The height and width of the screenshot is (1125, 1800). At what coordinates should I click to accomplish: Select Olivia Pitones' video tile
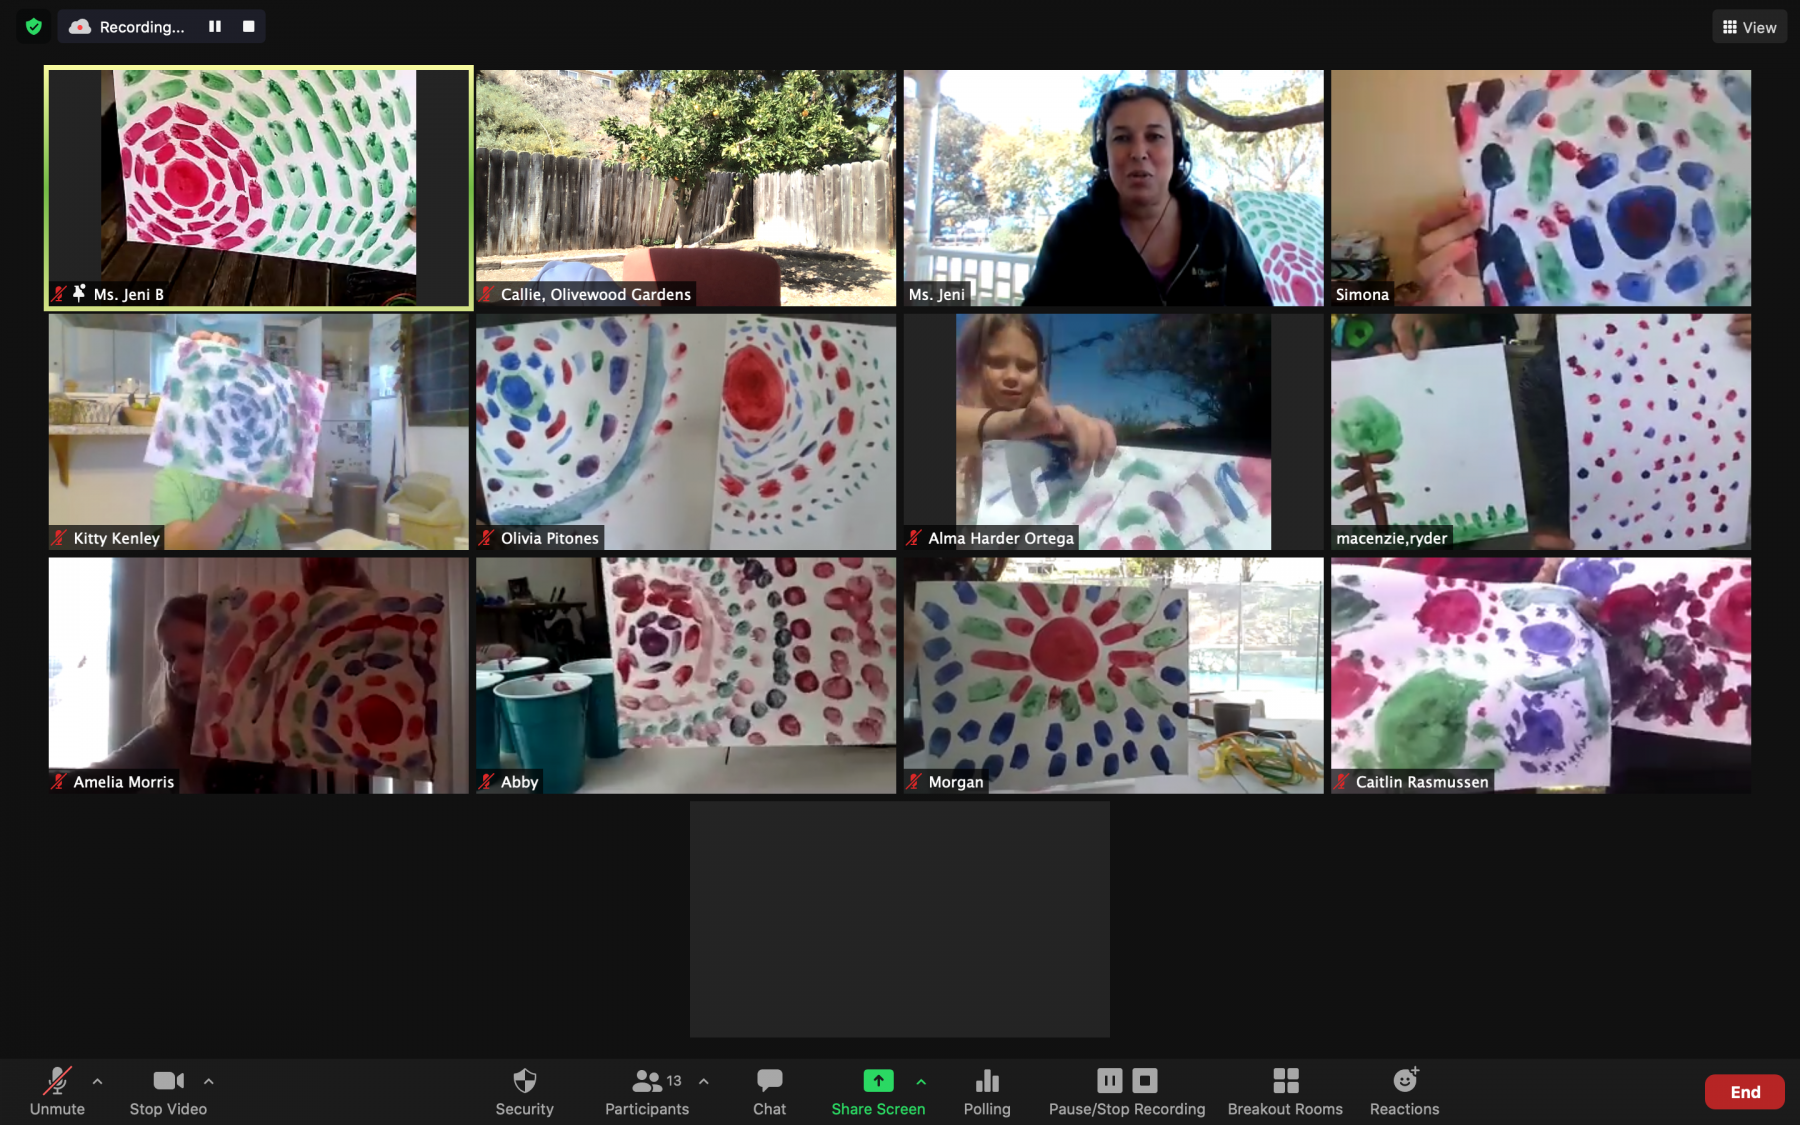(x=686, y=432)
